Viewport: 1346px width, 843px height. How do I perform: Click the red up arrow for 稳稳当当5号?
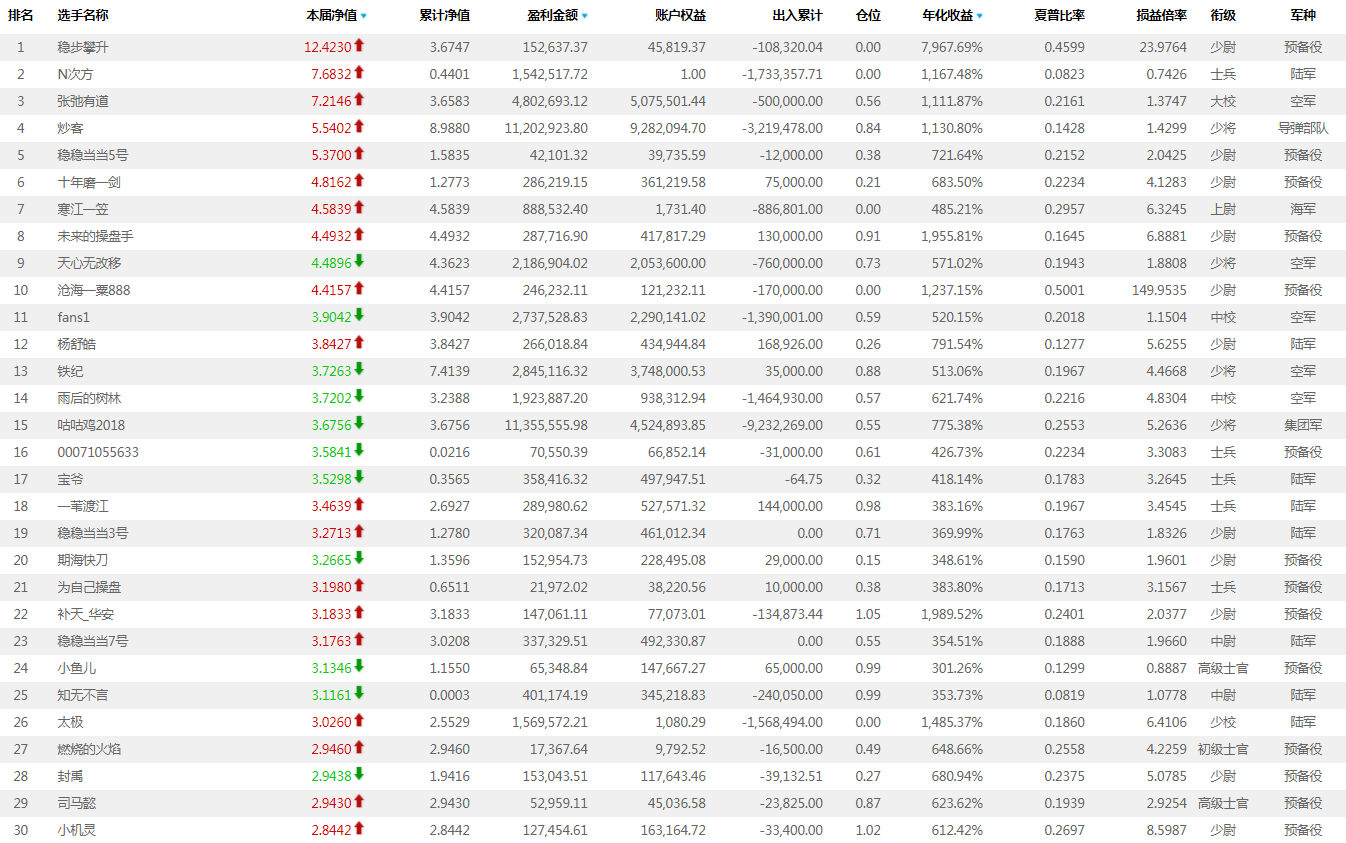tap(359, 154)
